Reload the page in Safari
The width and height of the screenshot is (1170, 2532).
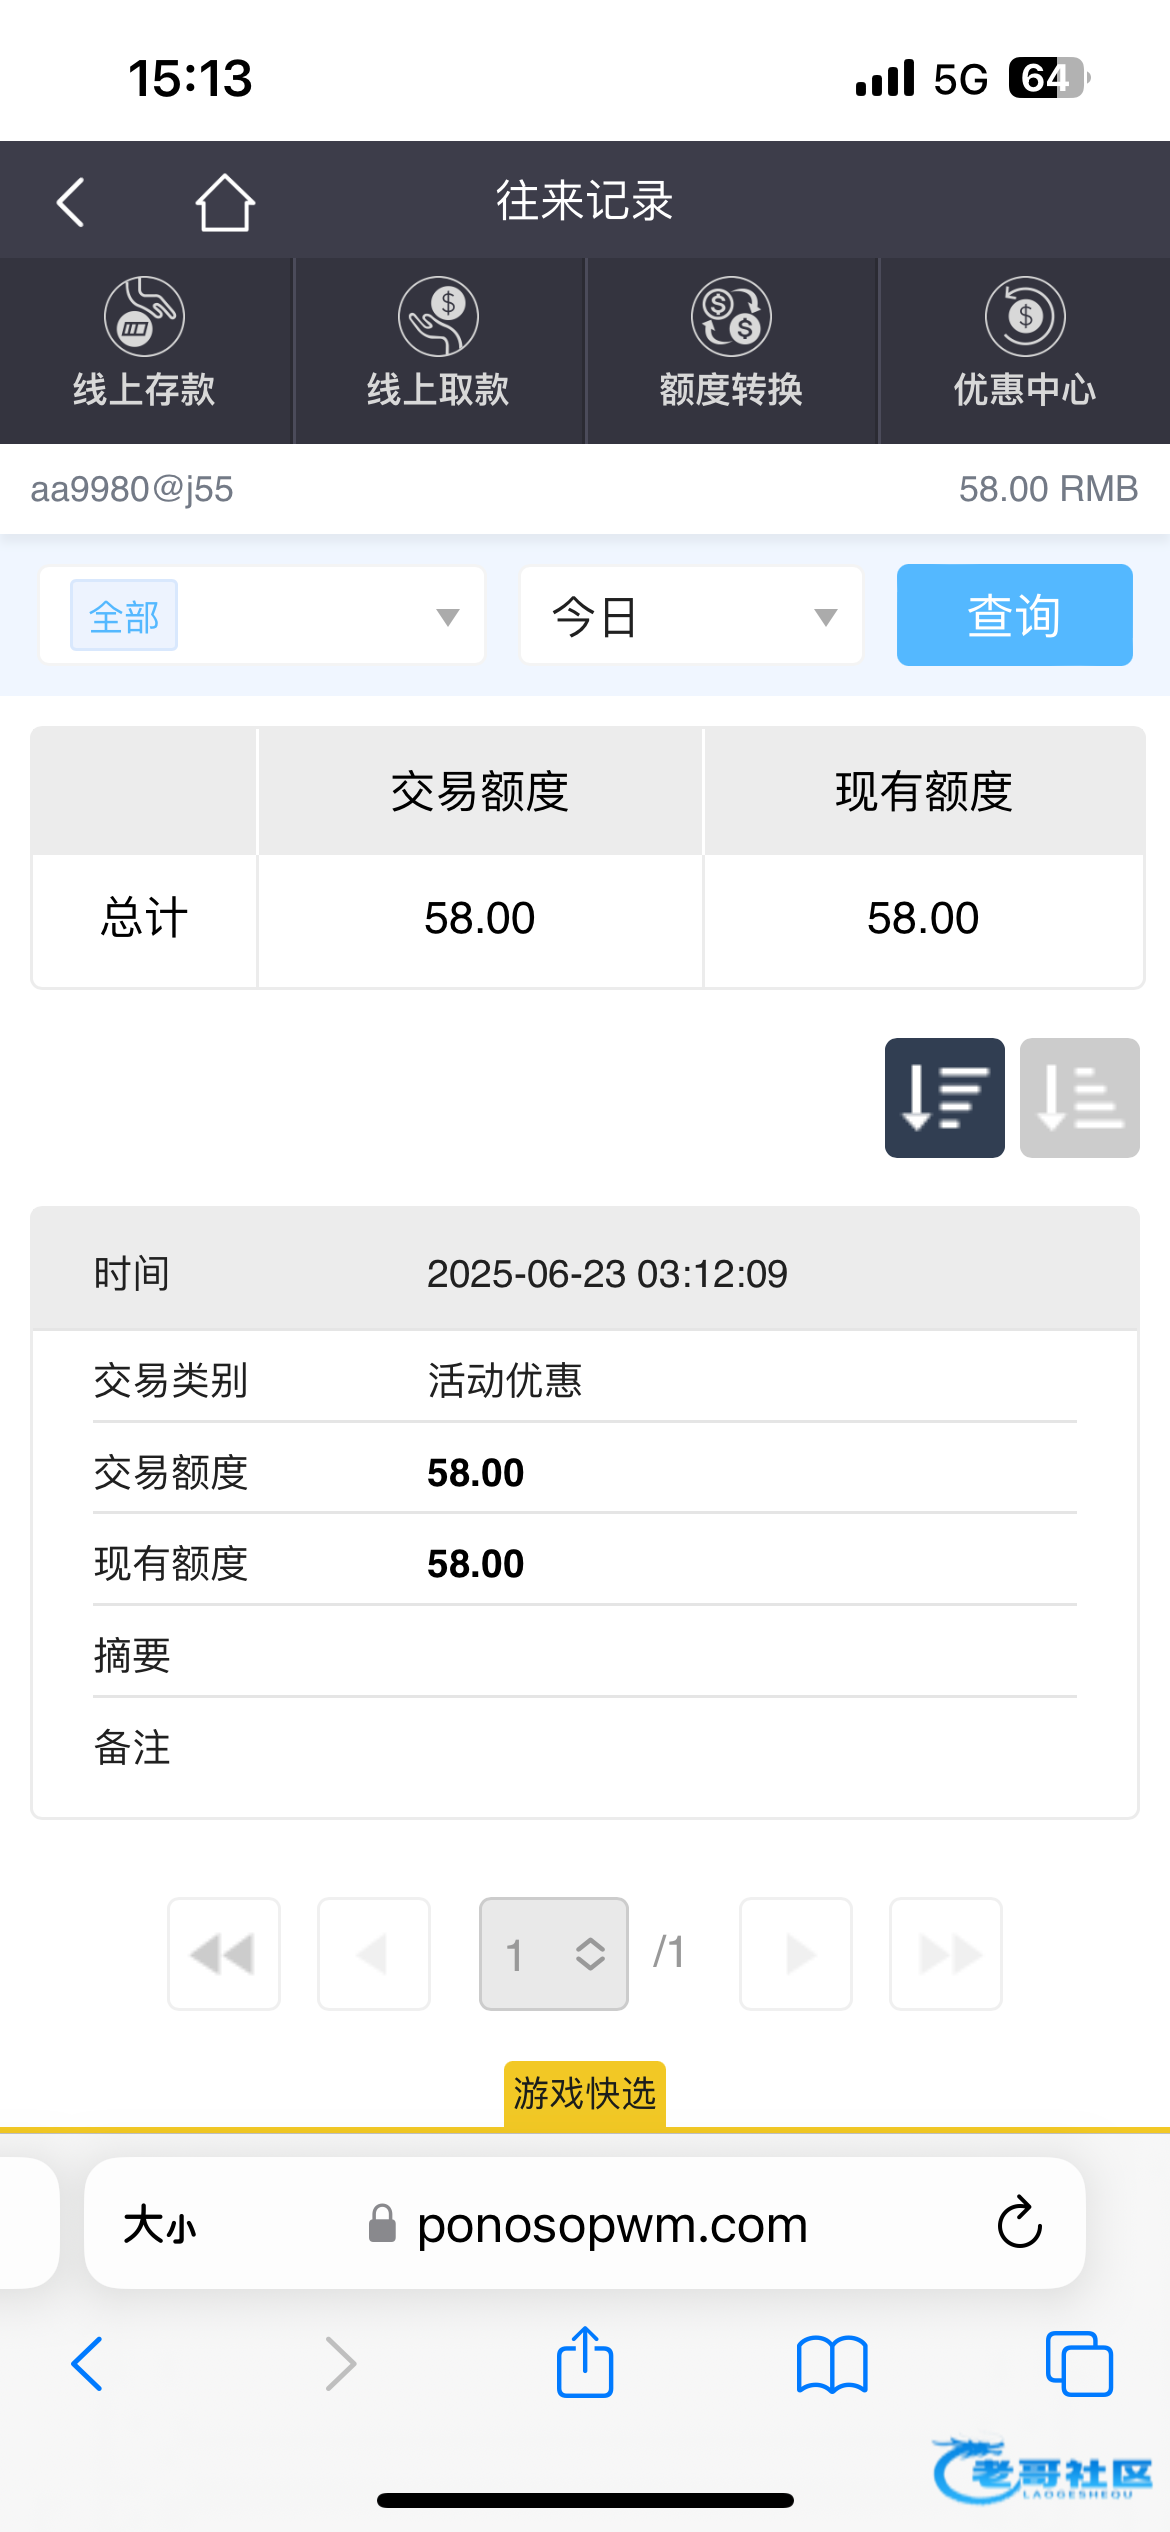pyautogui.click(x=1019, y=2223)
